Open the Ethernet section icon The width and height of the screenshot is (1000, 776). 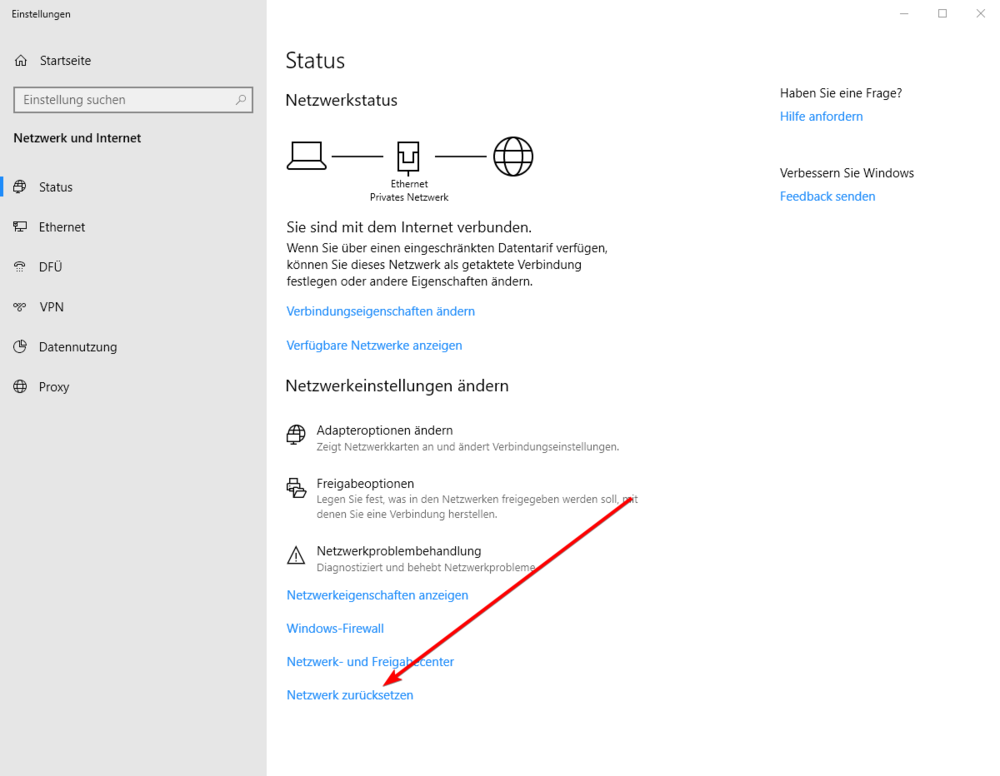pos(20,227)
